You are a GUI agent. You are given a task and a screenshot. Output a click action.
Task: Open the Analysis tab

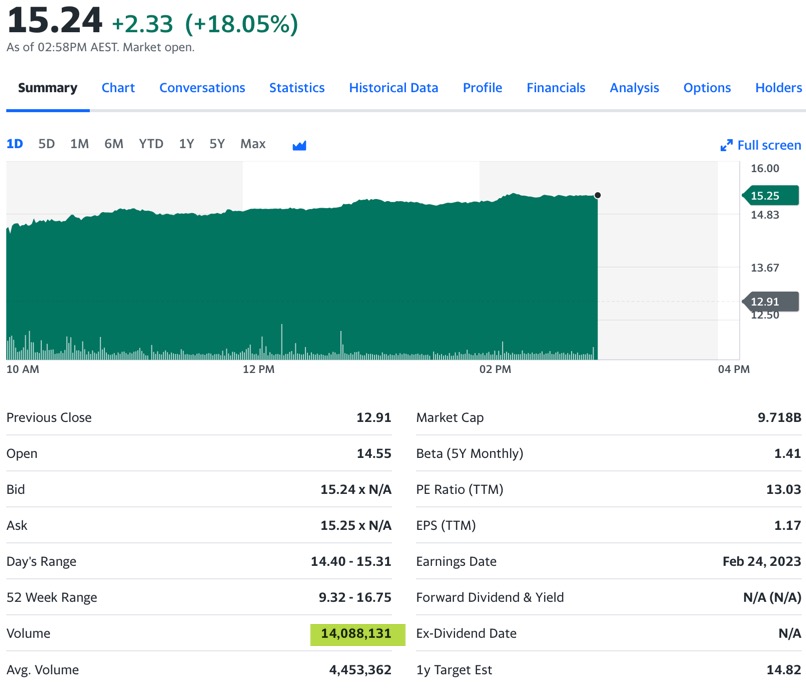coord(634,88)
